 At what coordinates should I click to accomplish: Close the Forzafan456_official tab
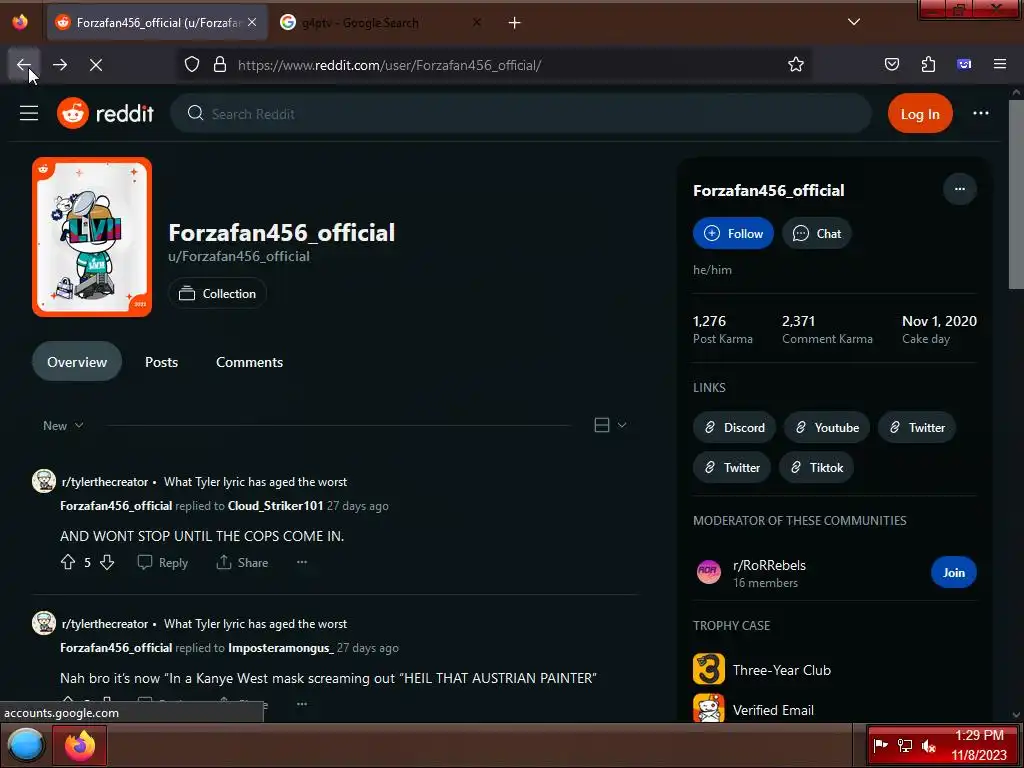[x=252, y=22]
